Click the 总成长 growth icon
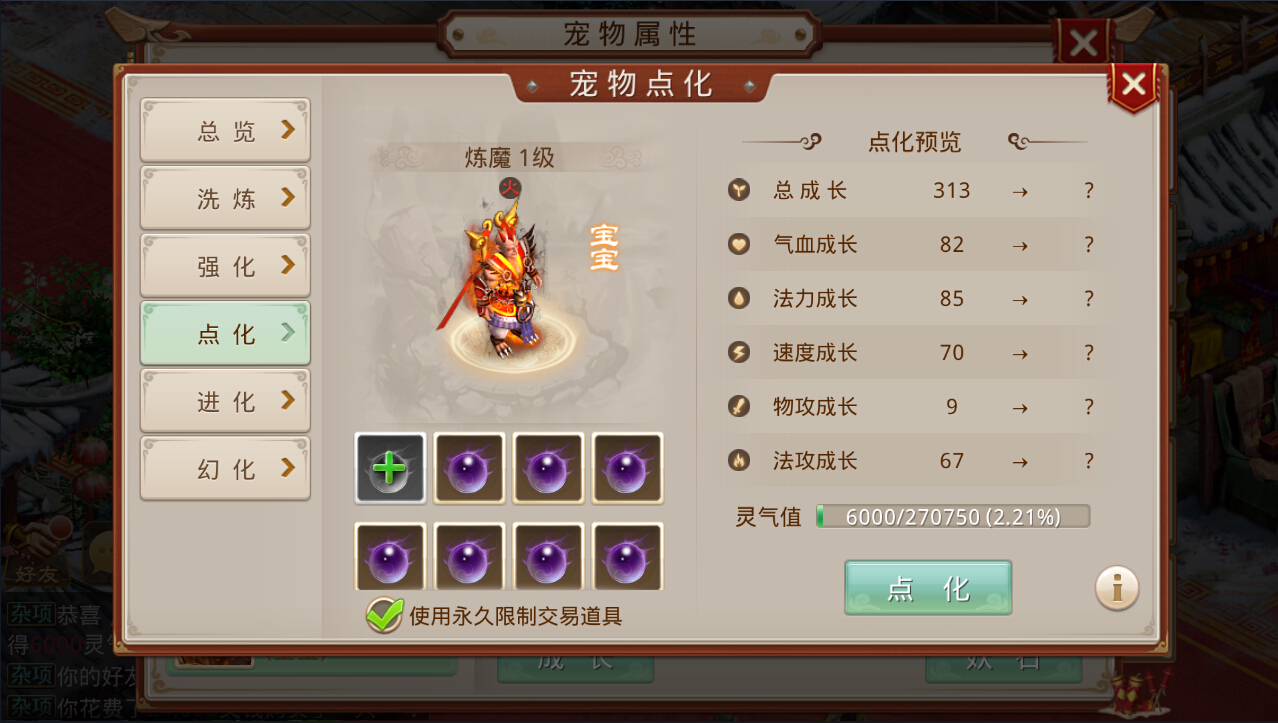 (x=739, y=190)
